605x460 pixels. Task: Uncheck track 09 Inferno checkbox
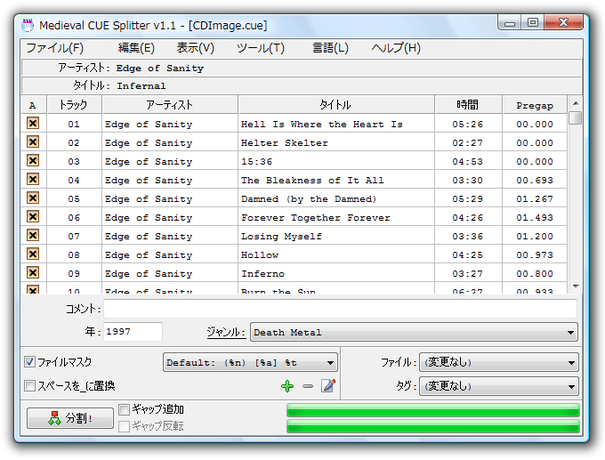(x=33, y=273)
